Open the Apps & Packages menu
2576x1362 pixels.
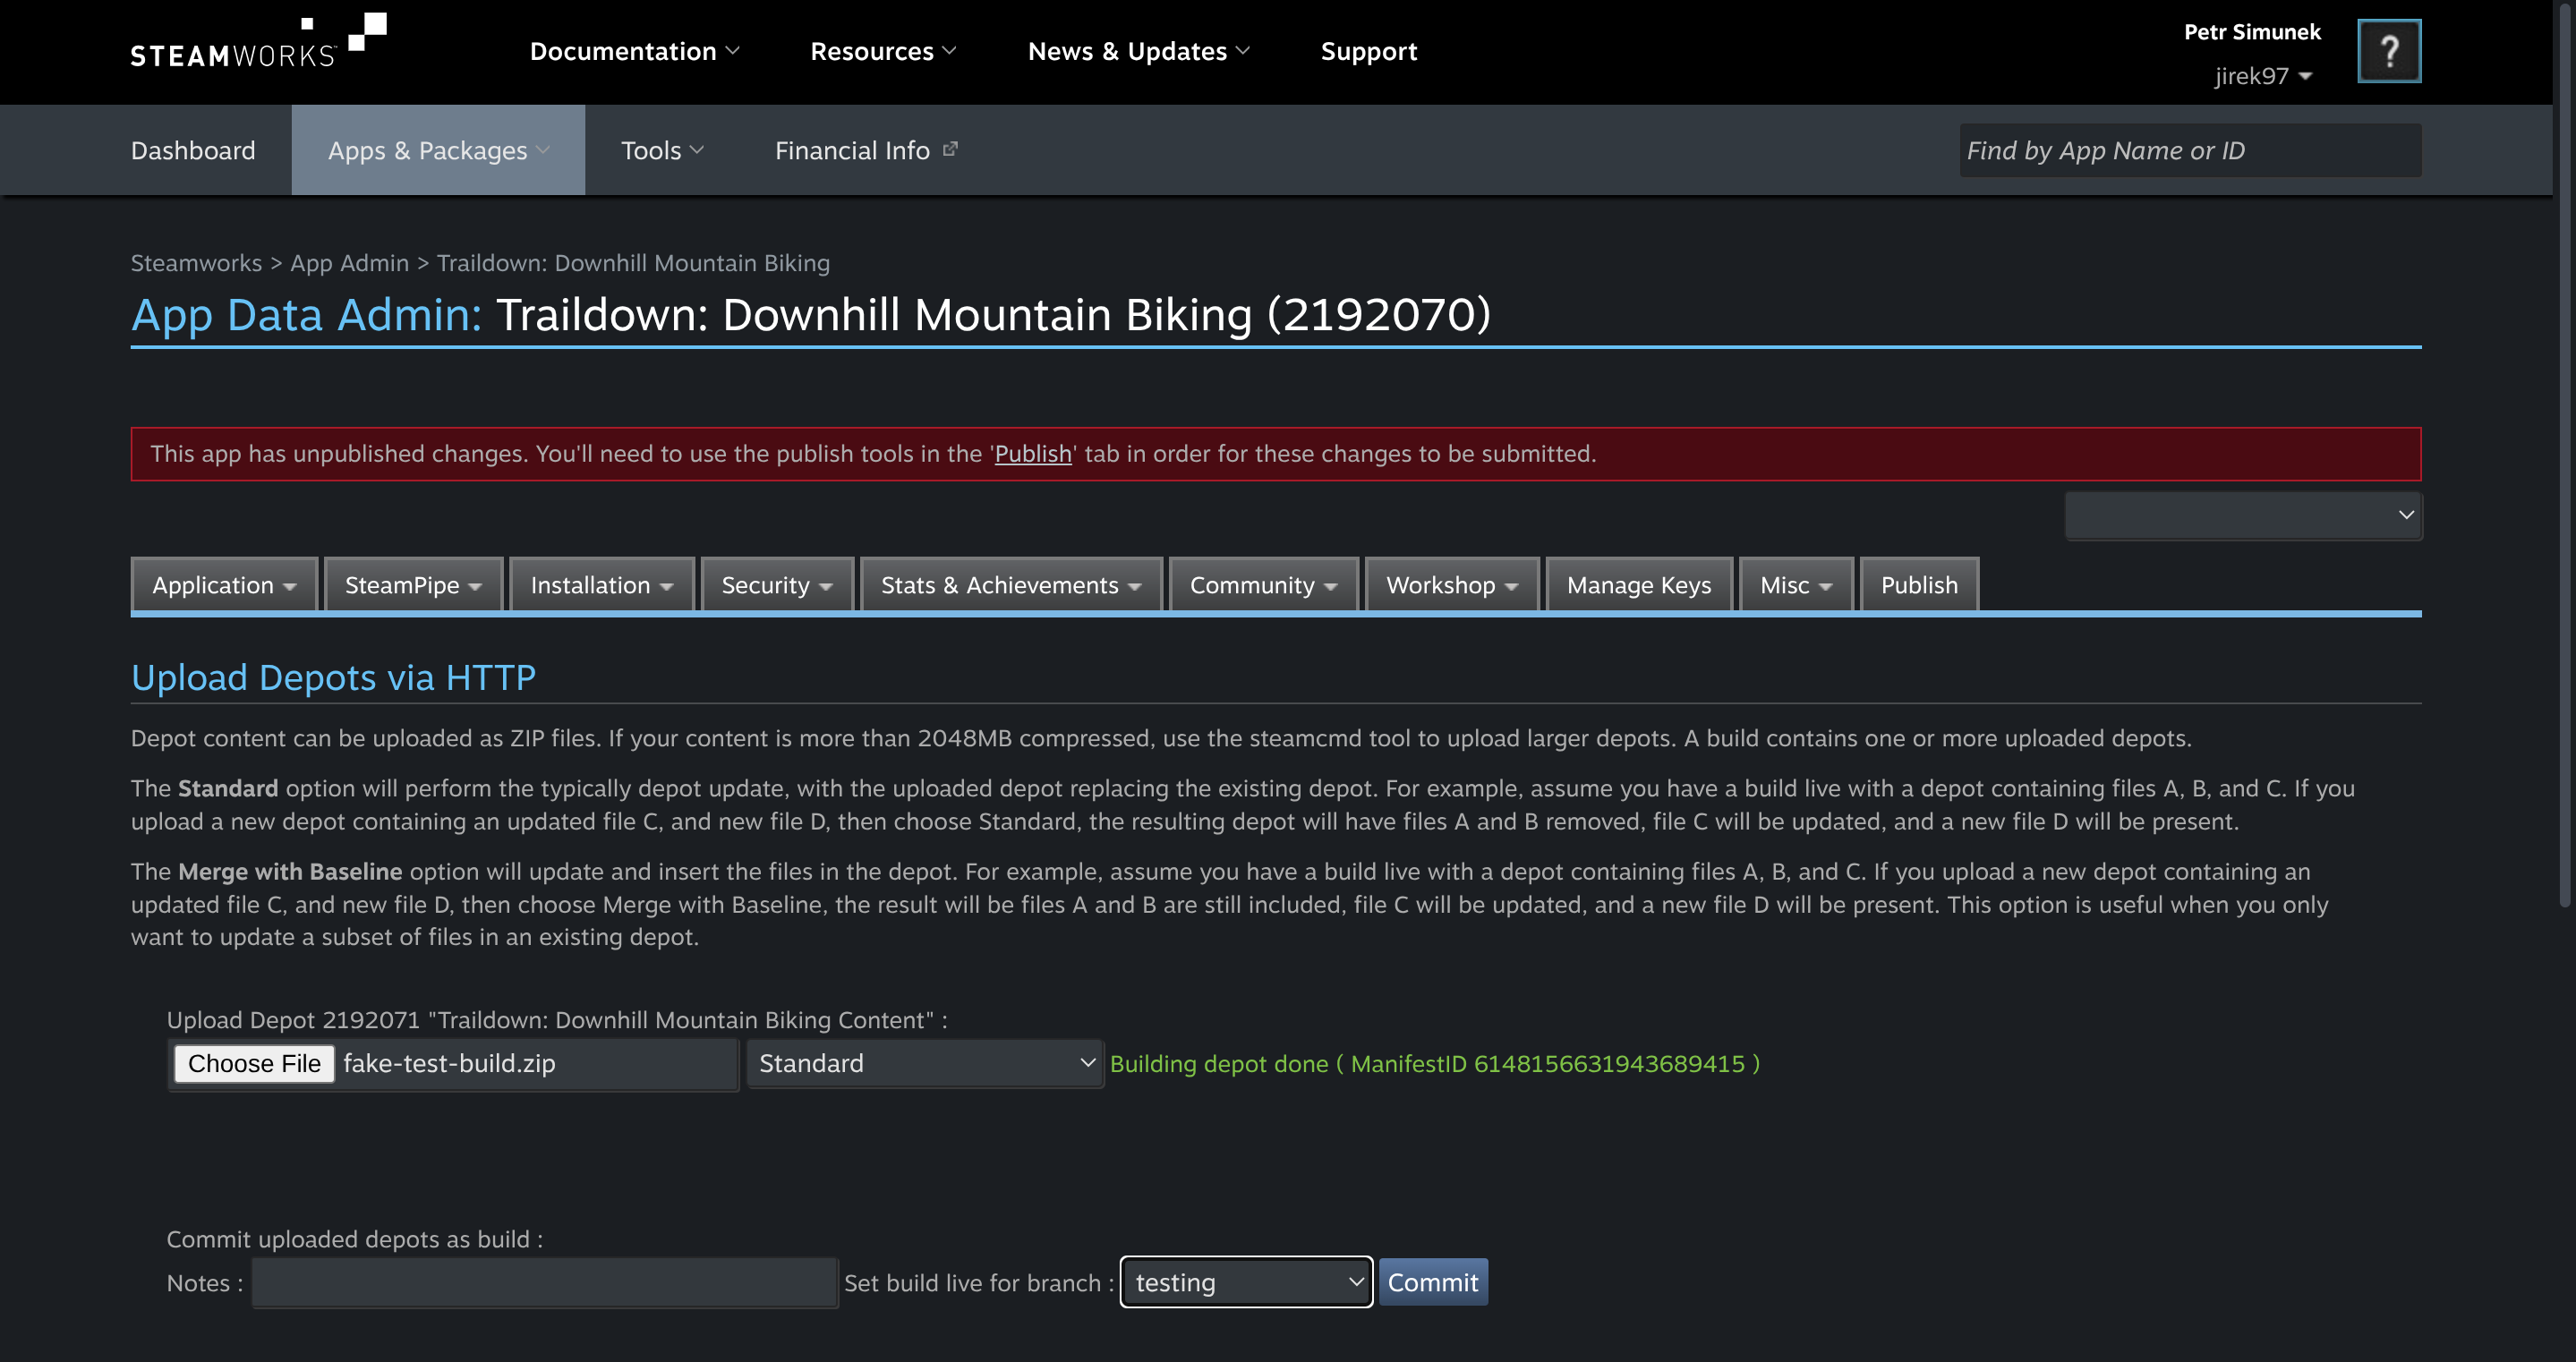pos(438,150)
